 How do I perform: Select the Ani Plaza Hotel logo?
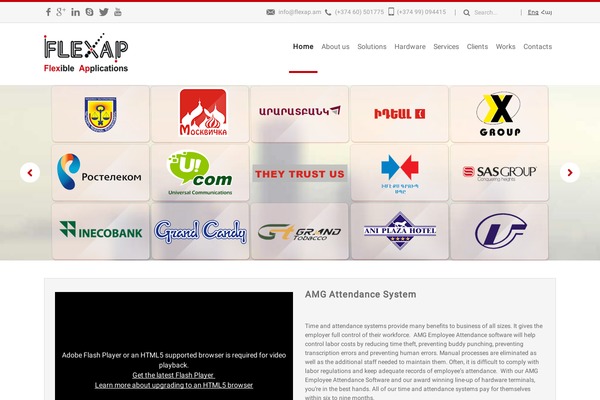pos(399,231)
